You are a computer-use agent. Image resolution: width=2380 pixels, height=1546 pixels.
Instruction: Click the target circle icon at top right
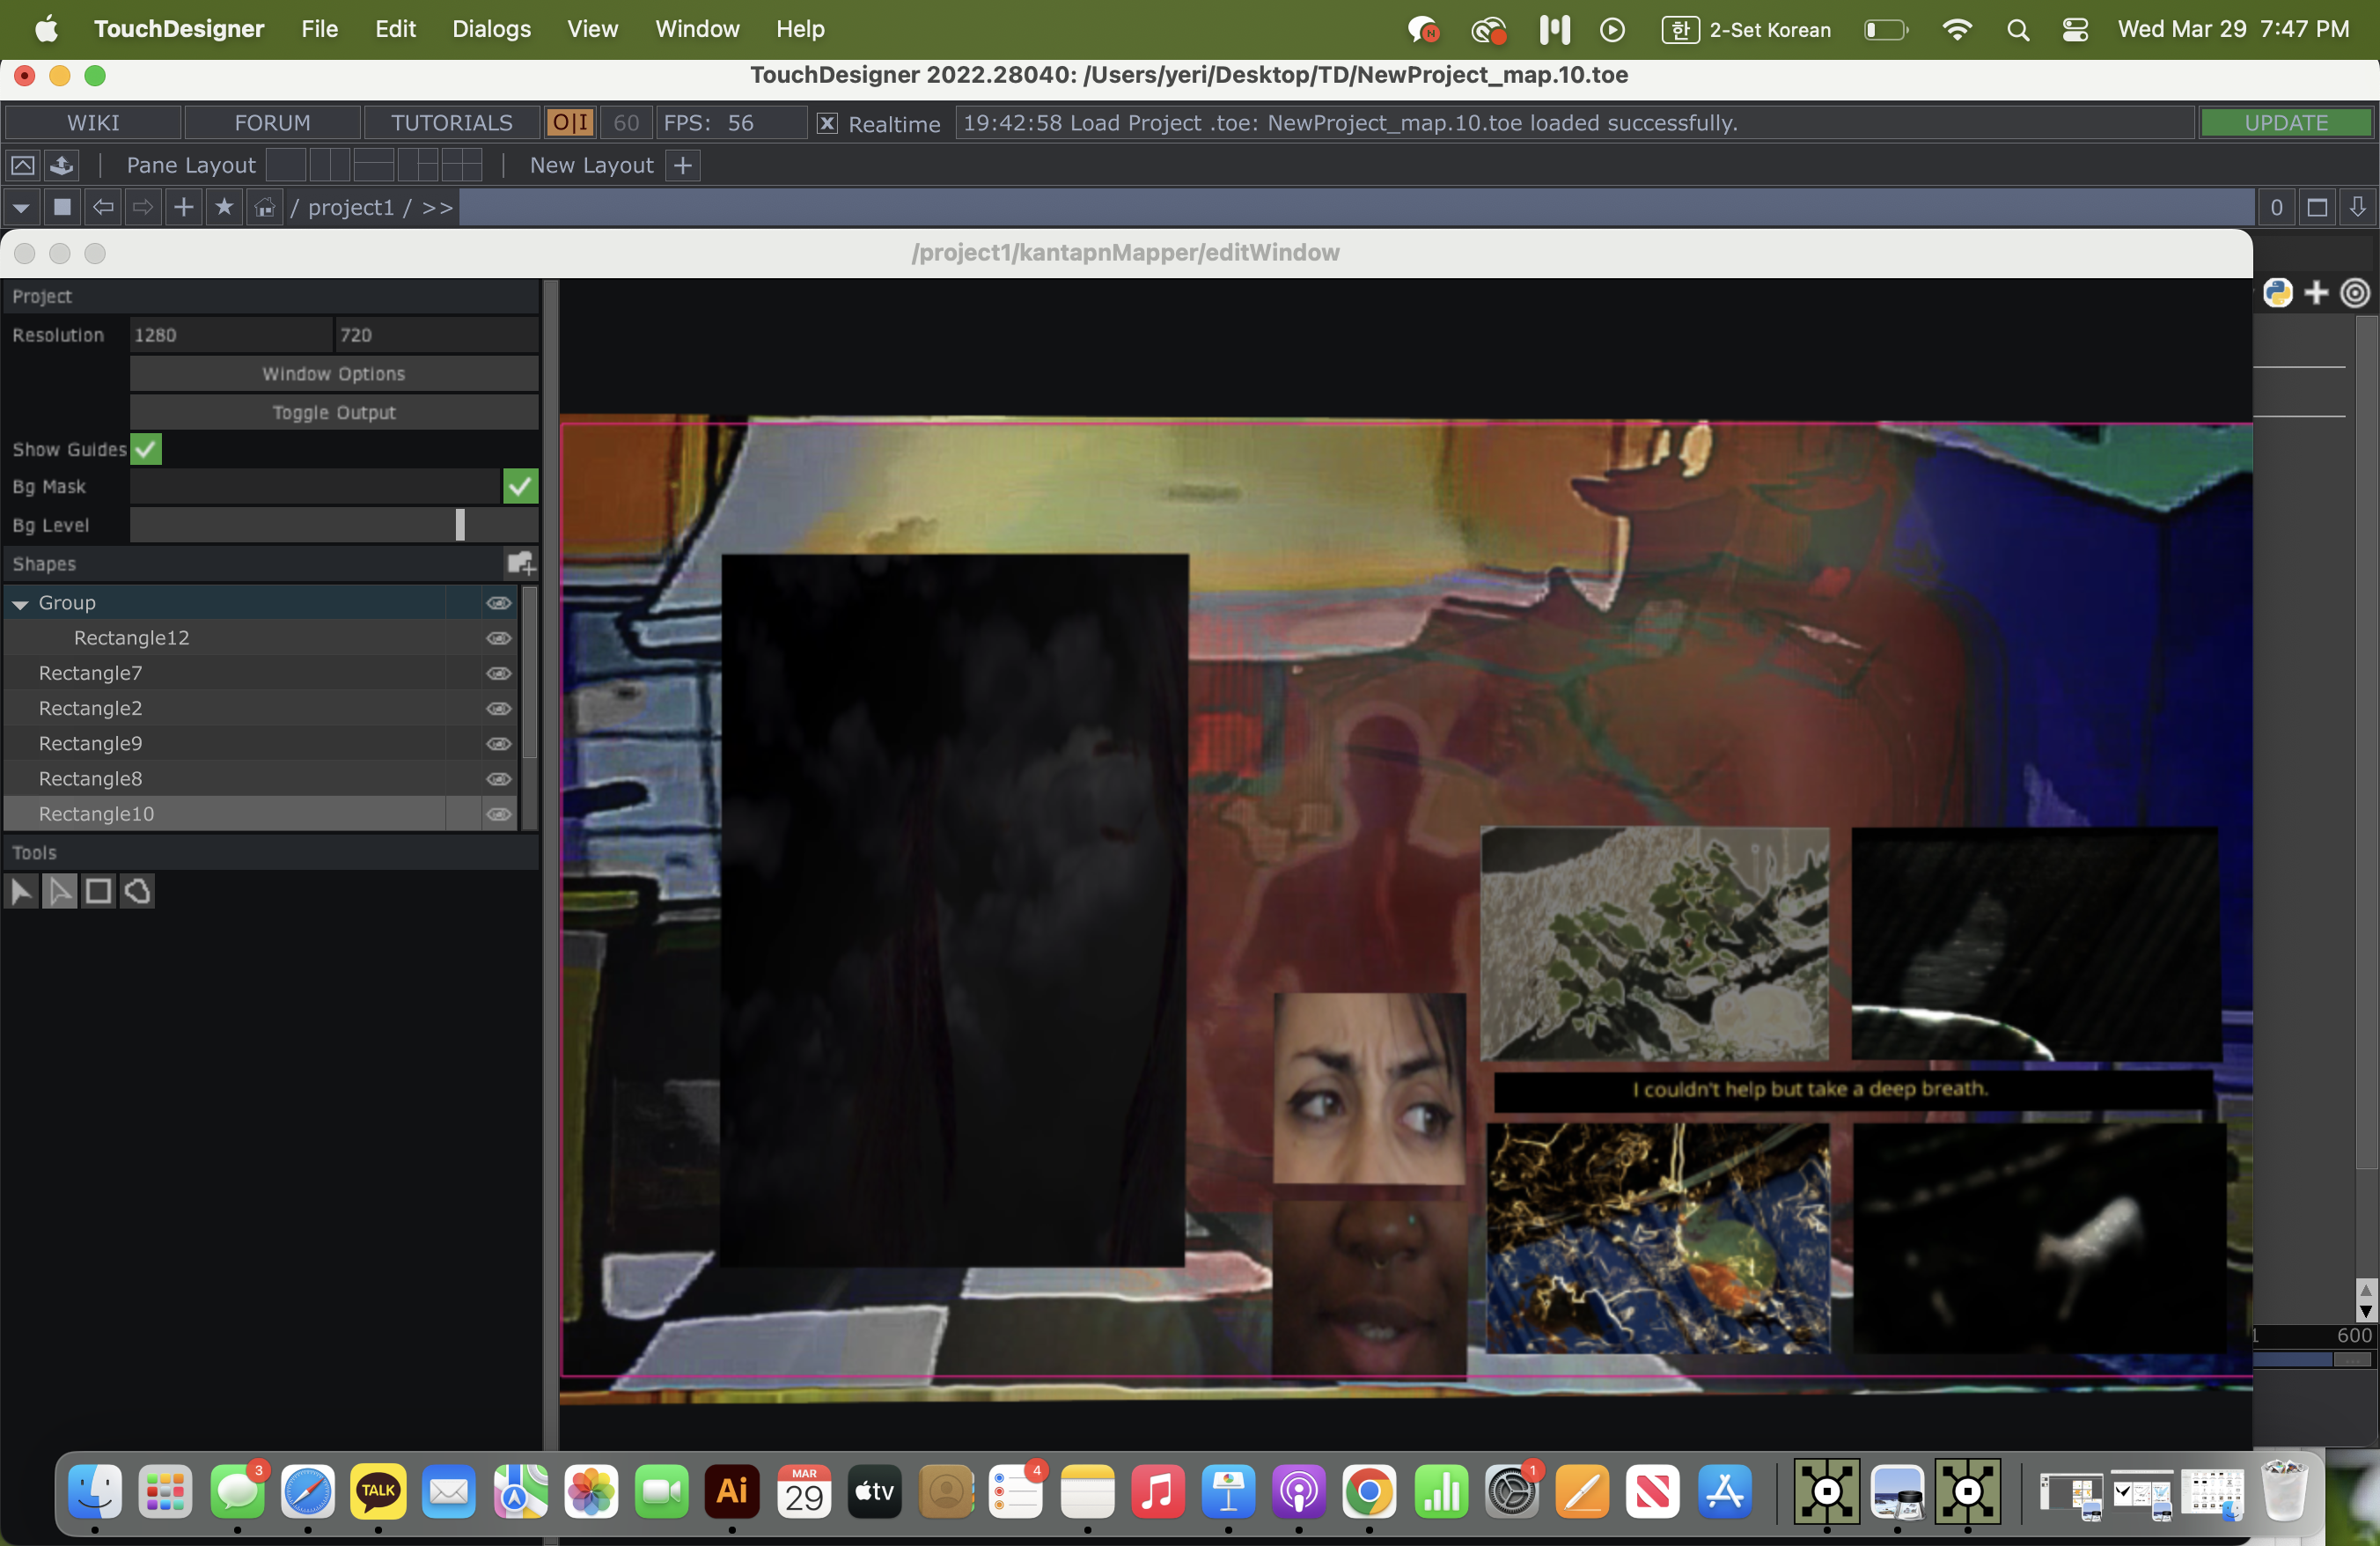pyautogui.click(x=2355, y=292)
